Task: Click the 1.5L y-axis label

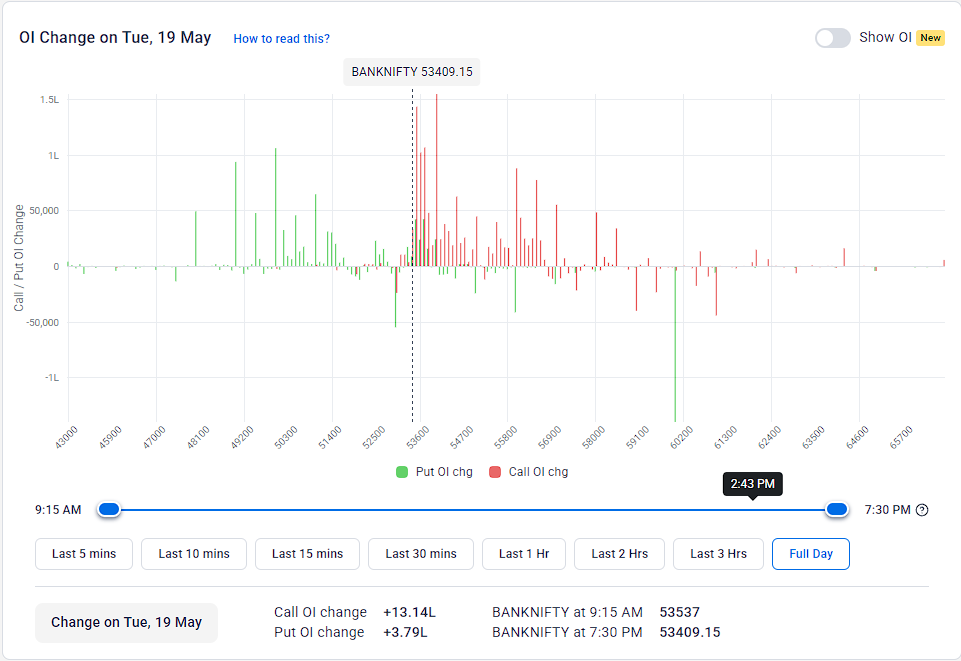Action: (x=50, y=100)
